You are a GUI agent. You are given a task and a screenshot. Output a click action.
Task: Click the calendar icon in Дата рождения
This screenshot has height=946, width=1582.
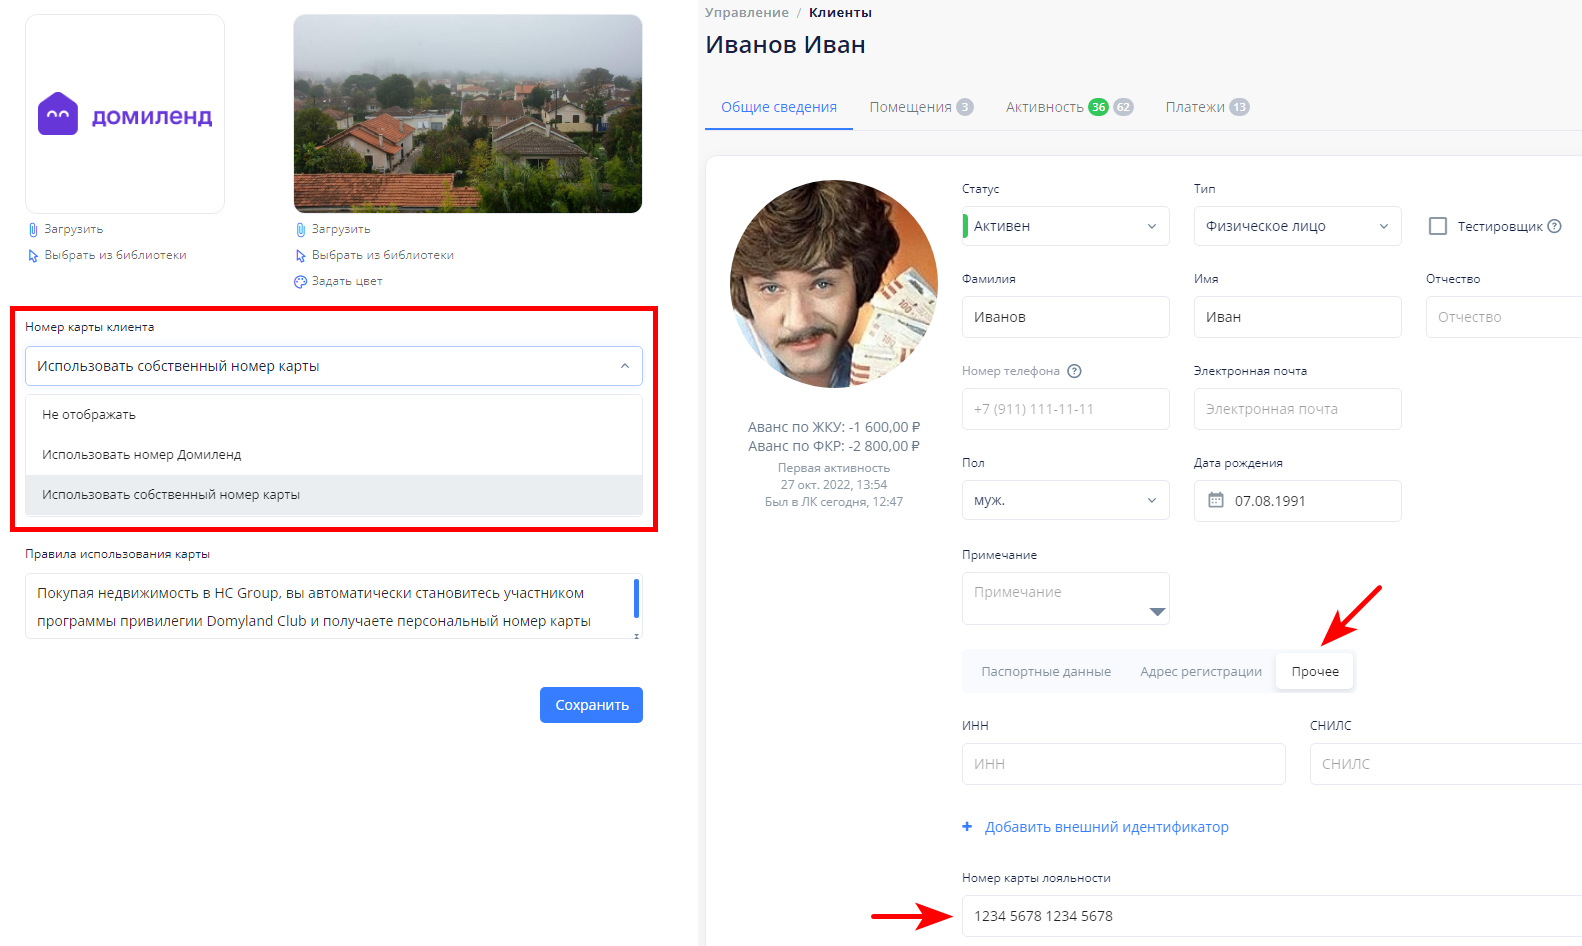[1216, 500]
